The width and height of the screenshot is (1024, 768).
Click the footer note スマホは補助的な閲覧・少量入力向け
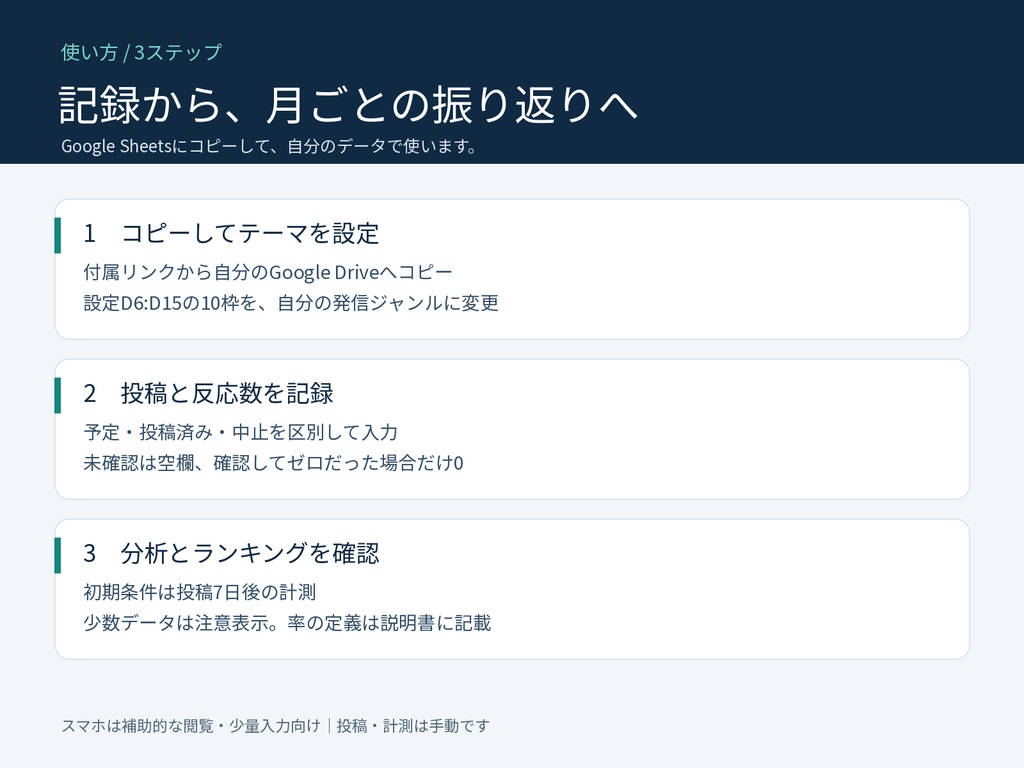[x=191, y=726]
